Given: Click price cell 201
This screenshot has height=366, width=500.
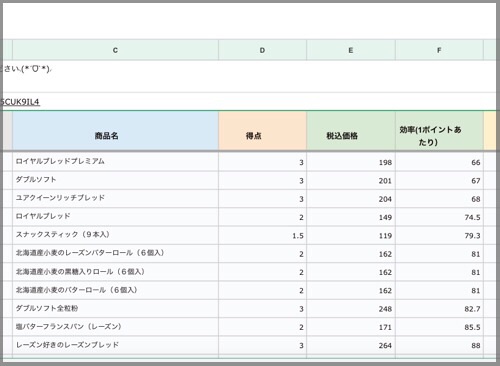Looking at the screenshot, I should click(351, 180).
